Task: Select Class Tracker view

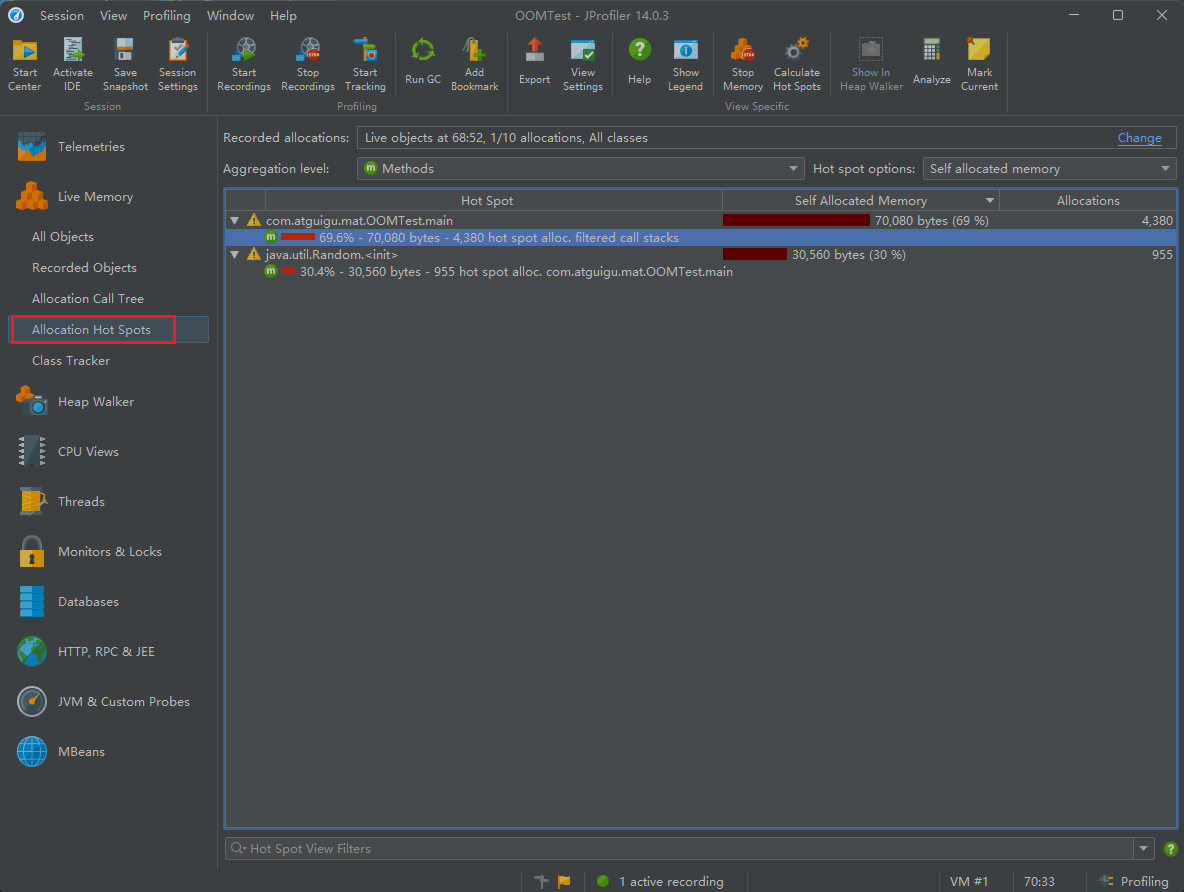Action: [x=71, y=360]
